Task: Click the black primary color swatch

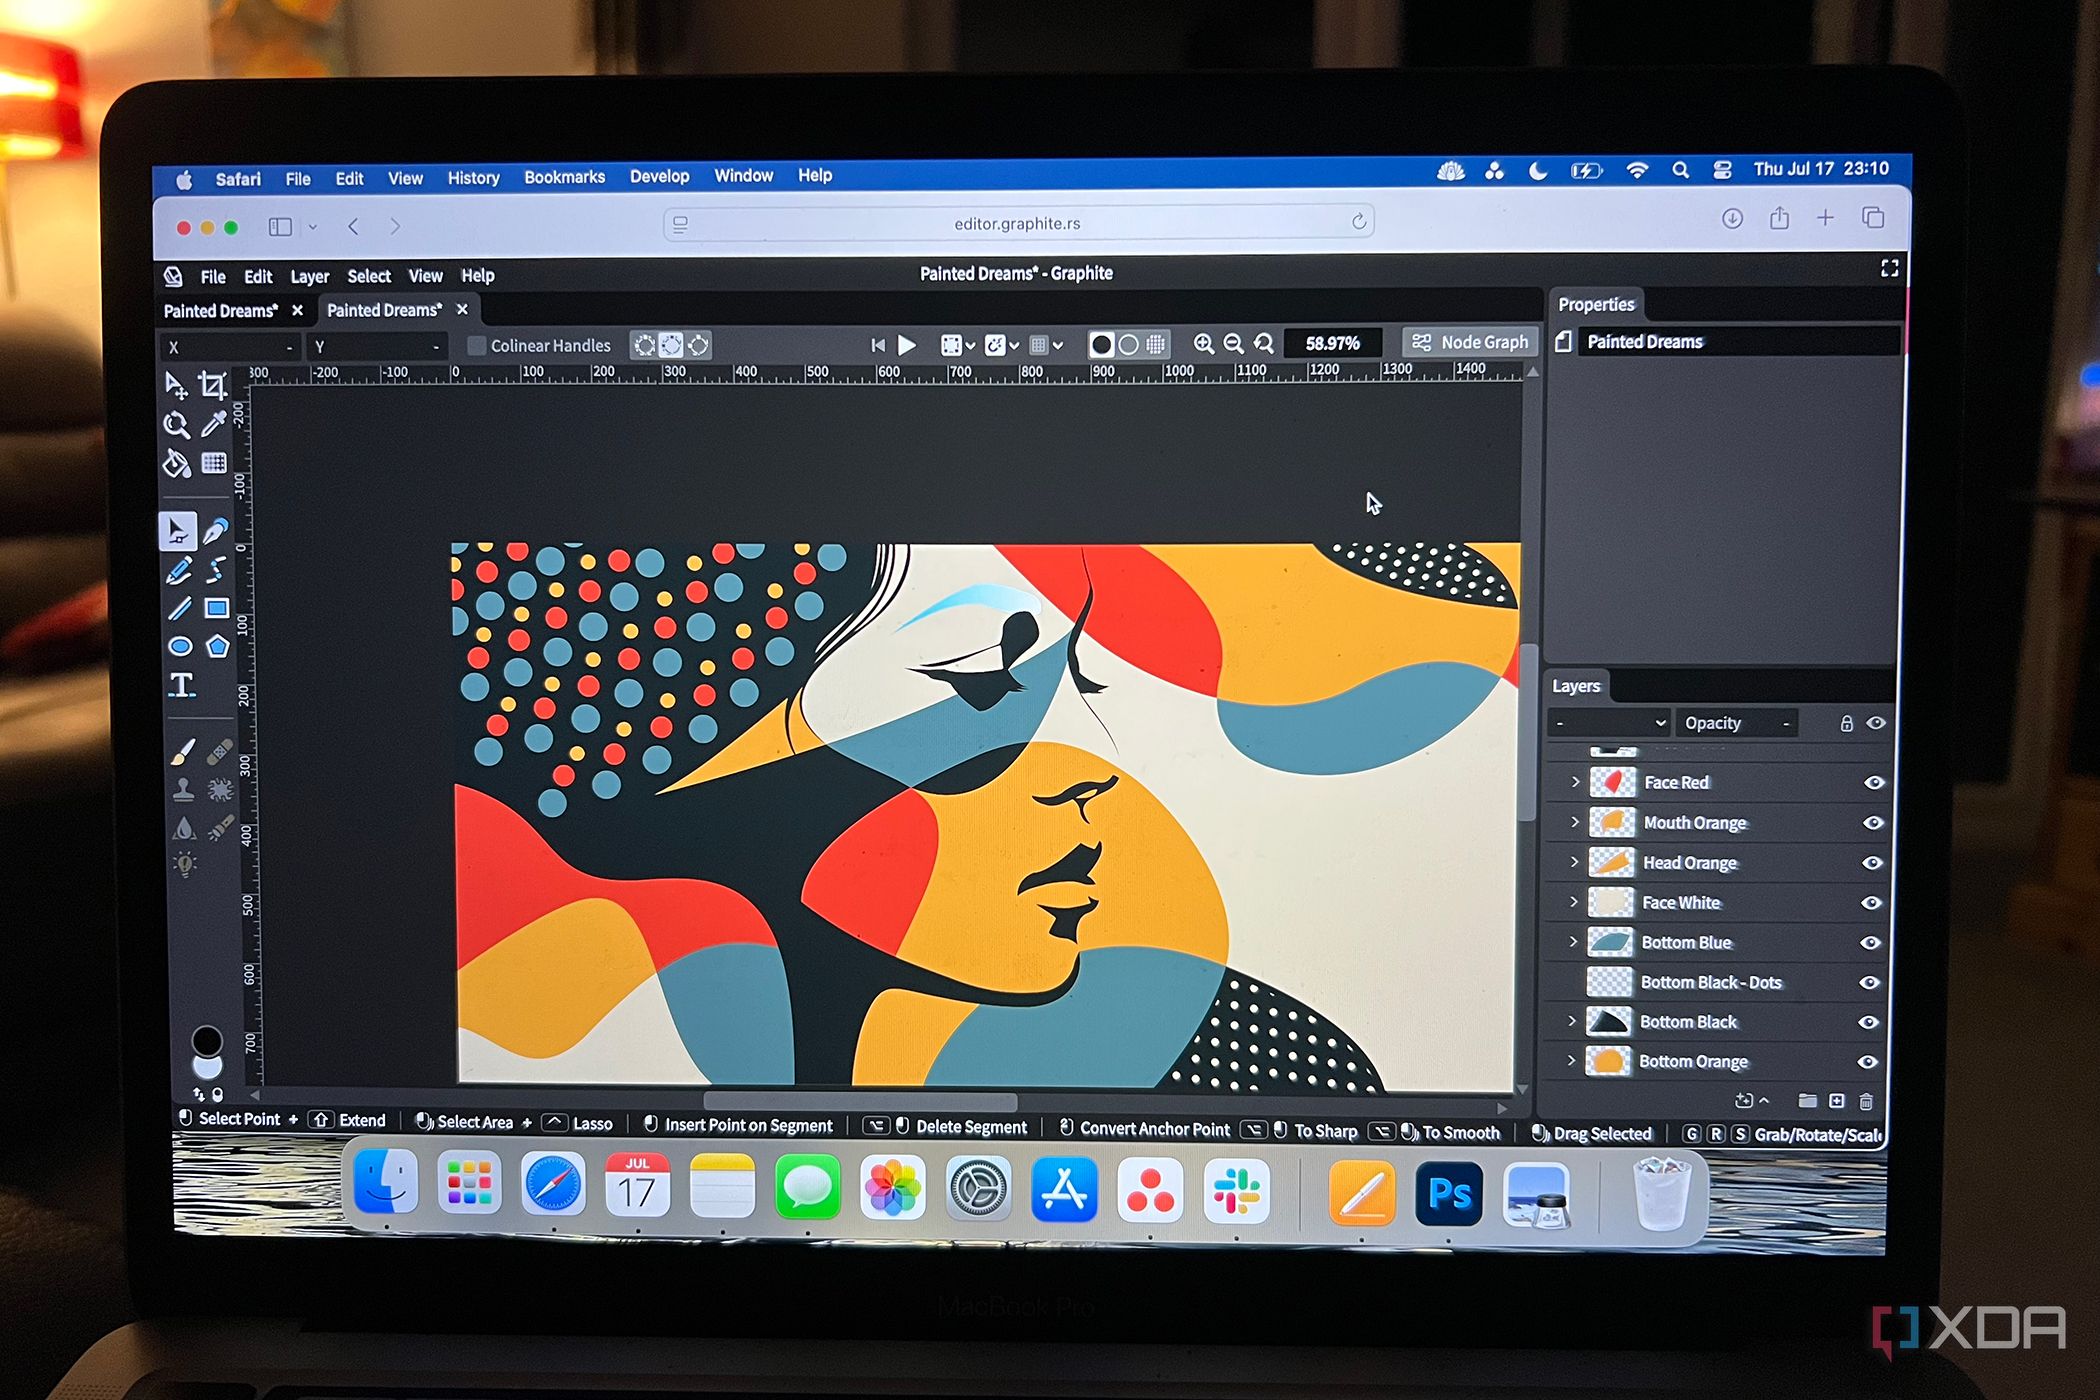Action: (207, 1040)
